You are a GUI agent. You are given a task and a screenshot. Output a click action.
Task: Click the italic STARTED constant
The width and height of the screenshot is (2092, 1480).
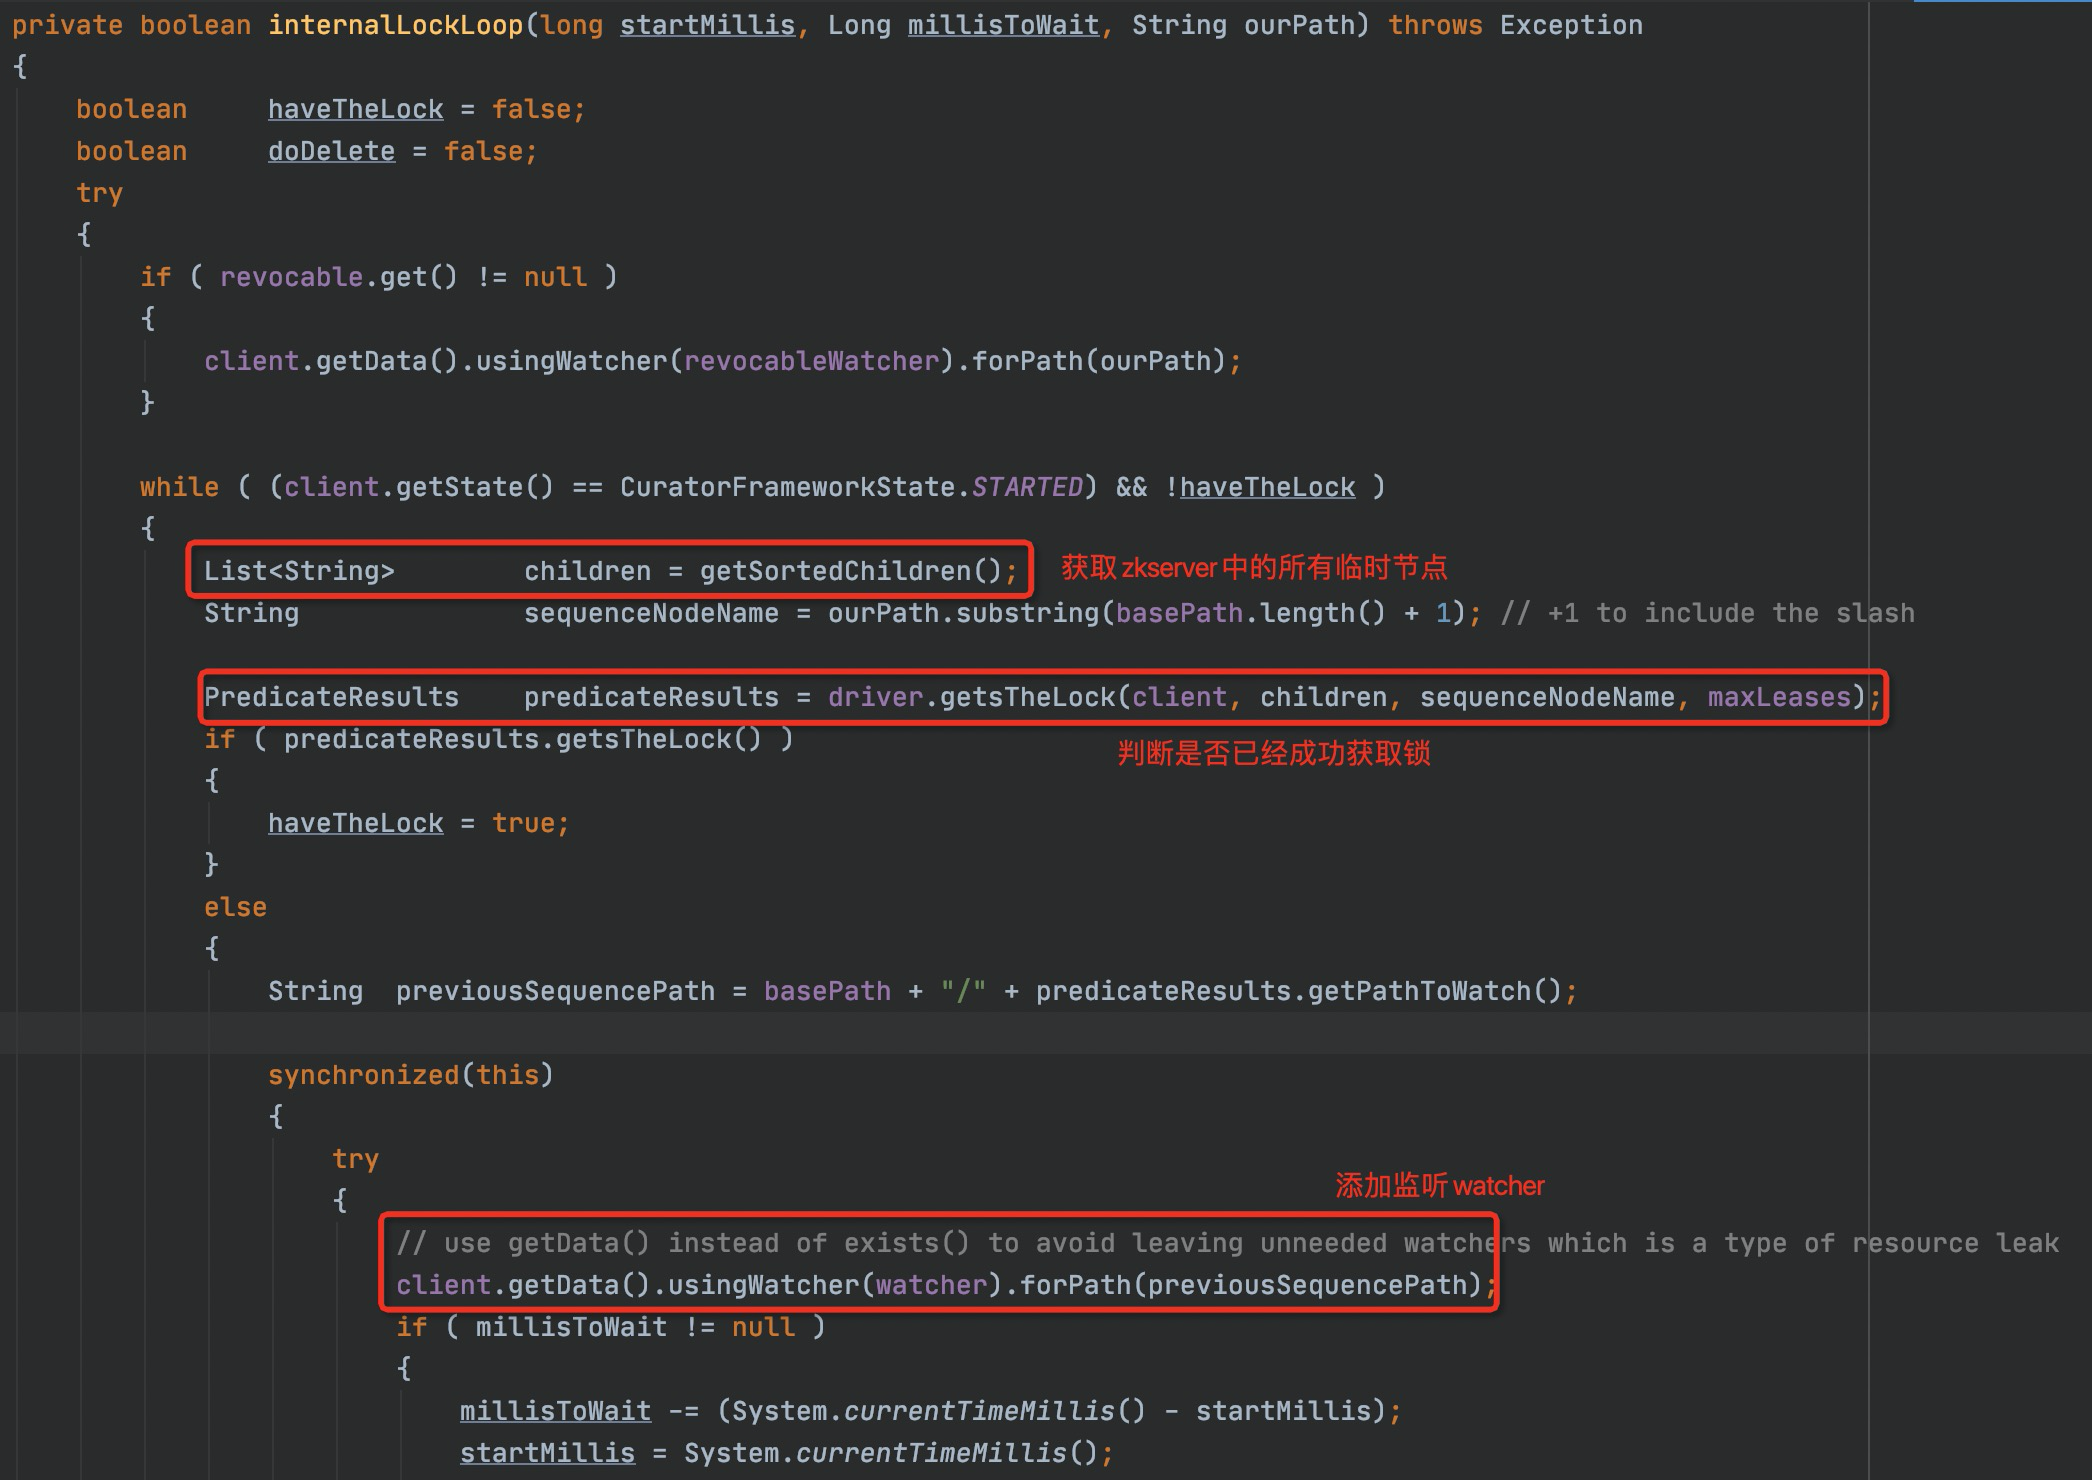1027,487
